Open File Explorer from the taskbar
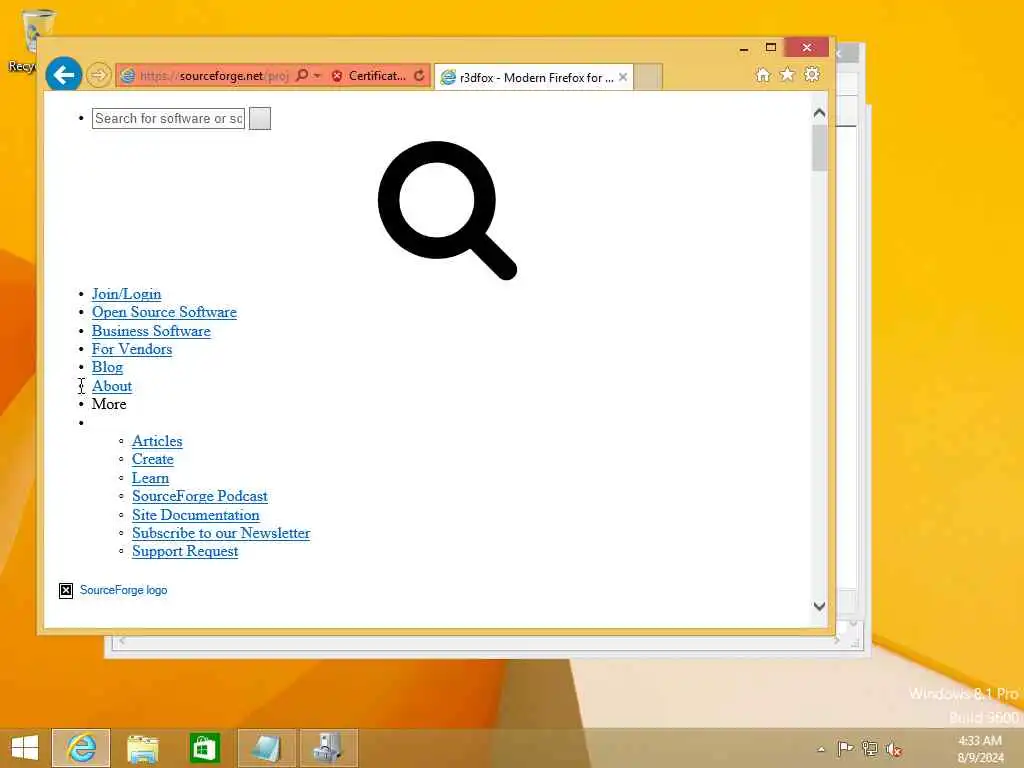Viewport: 1024px width, 768px height. tap(142, 748)
